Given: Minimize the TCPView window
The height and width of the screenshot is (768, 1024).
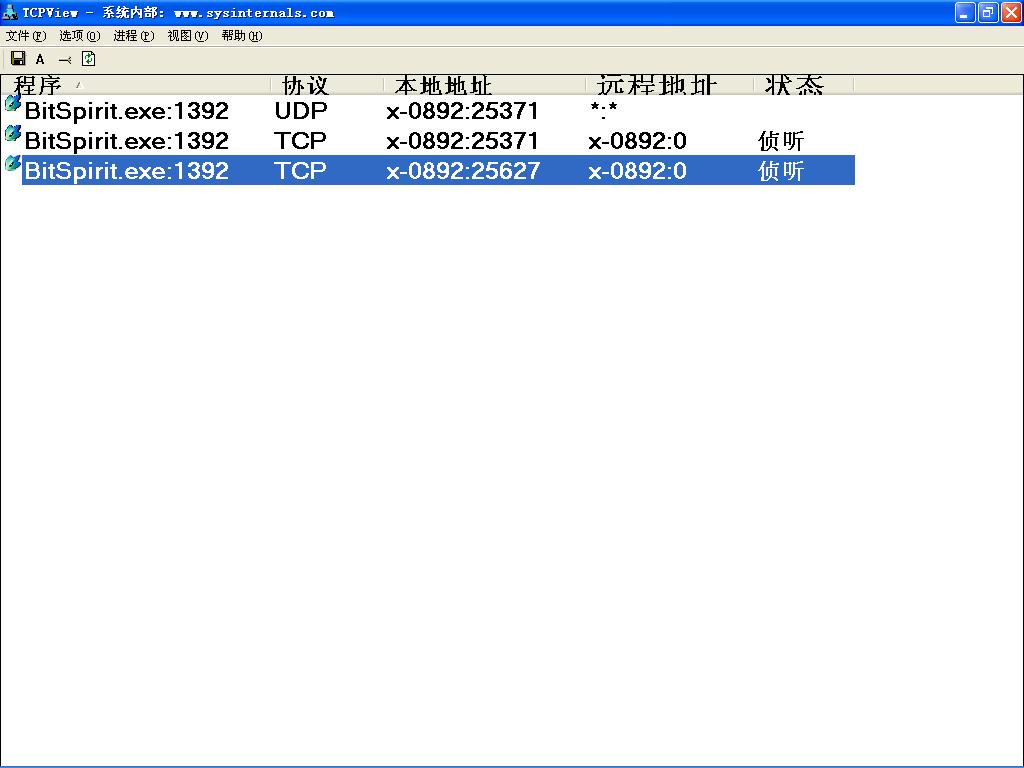Looking at the screenshot, I should click(x=965, y=12).
